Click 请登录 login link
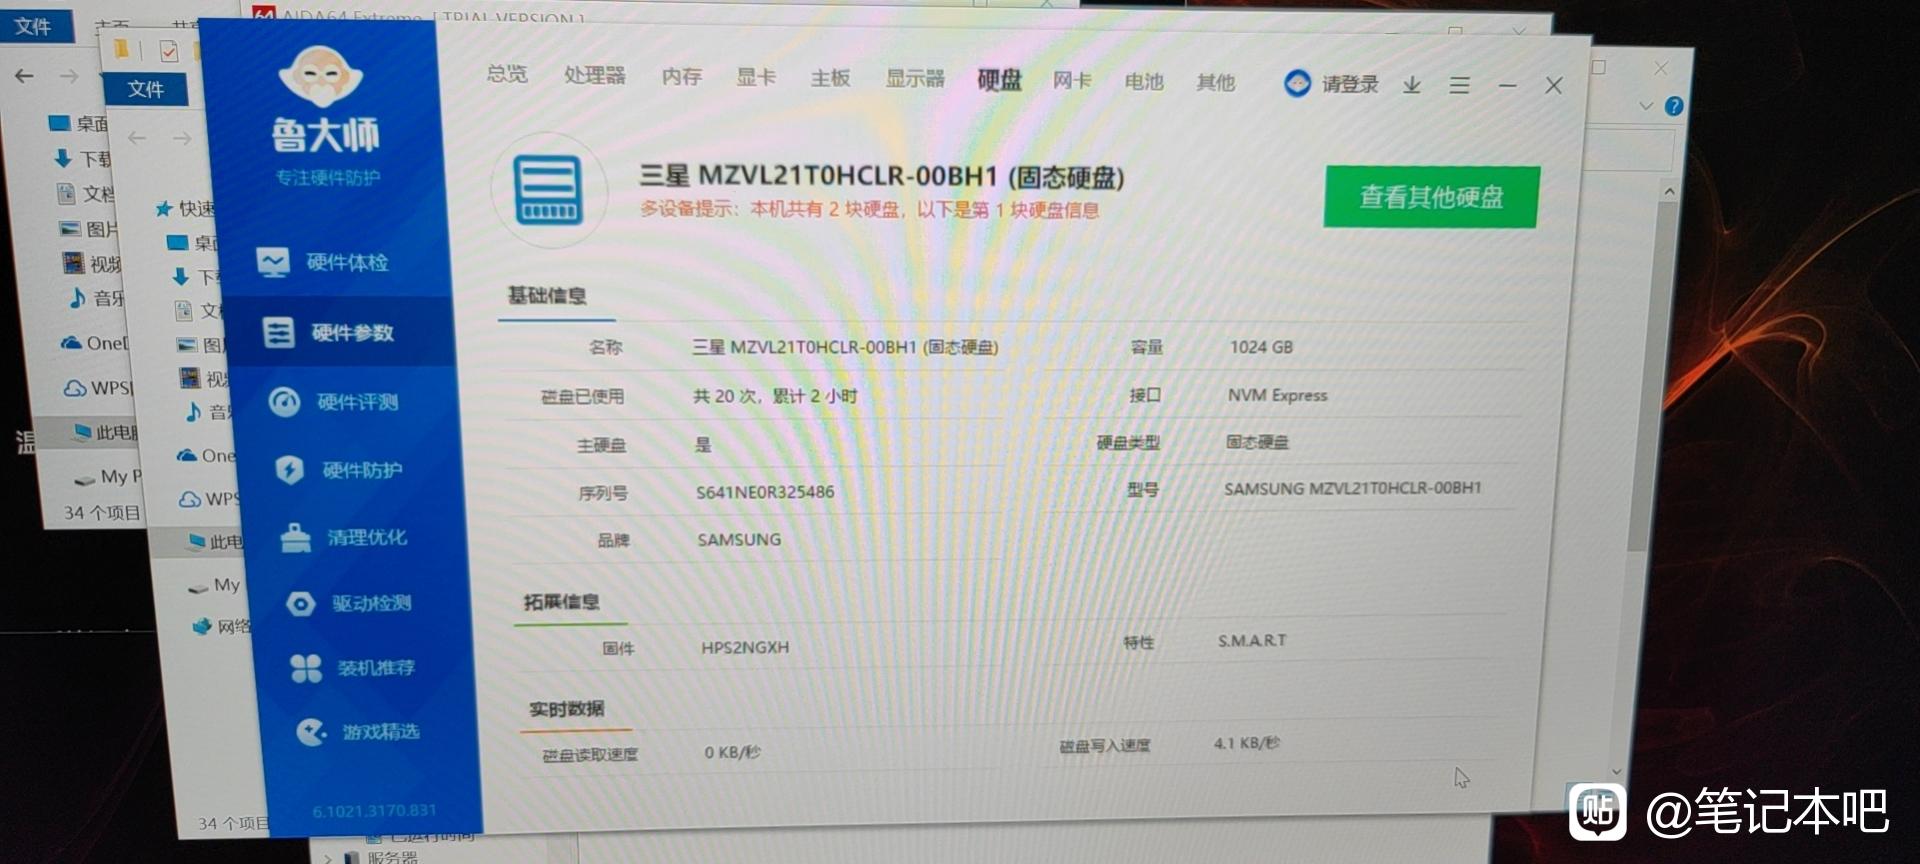This screenshot has height=864, width=1920. point(1350,84)
